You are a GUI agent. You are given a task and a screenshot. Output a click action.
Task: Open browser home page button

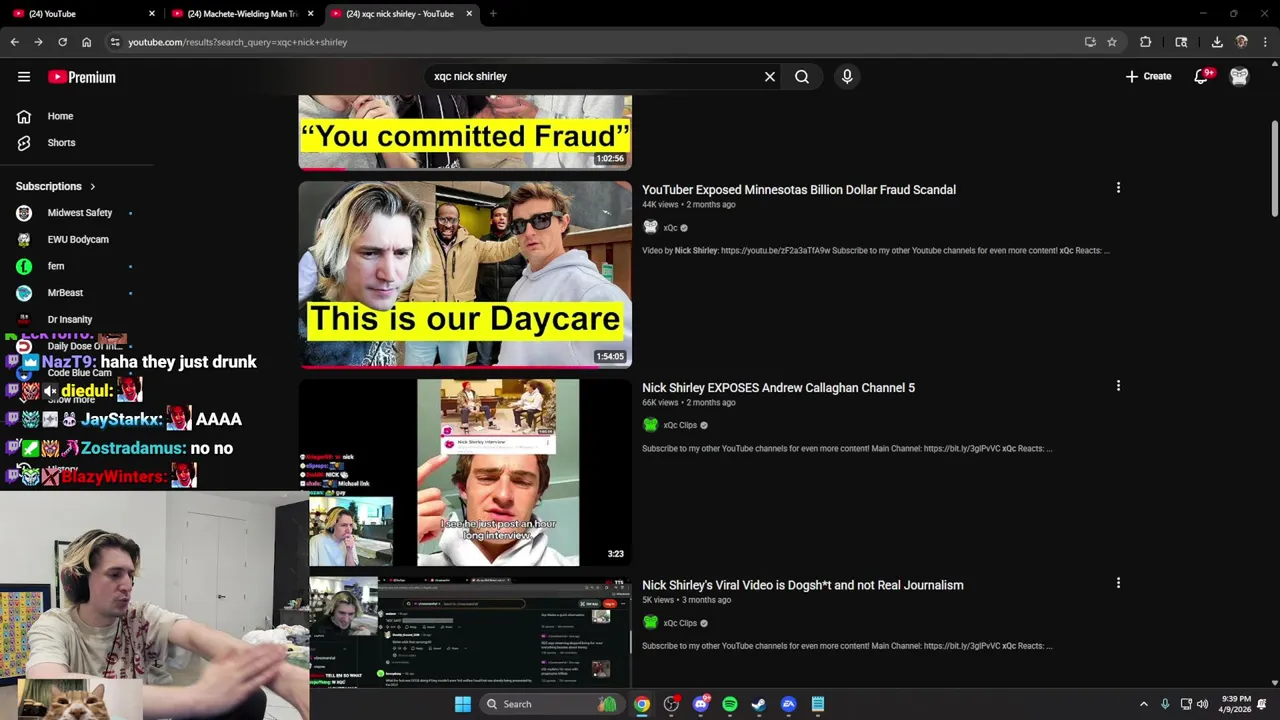87,42
